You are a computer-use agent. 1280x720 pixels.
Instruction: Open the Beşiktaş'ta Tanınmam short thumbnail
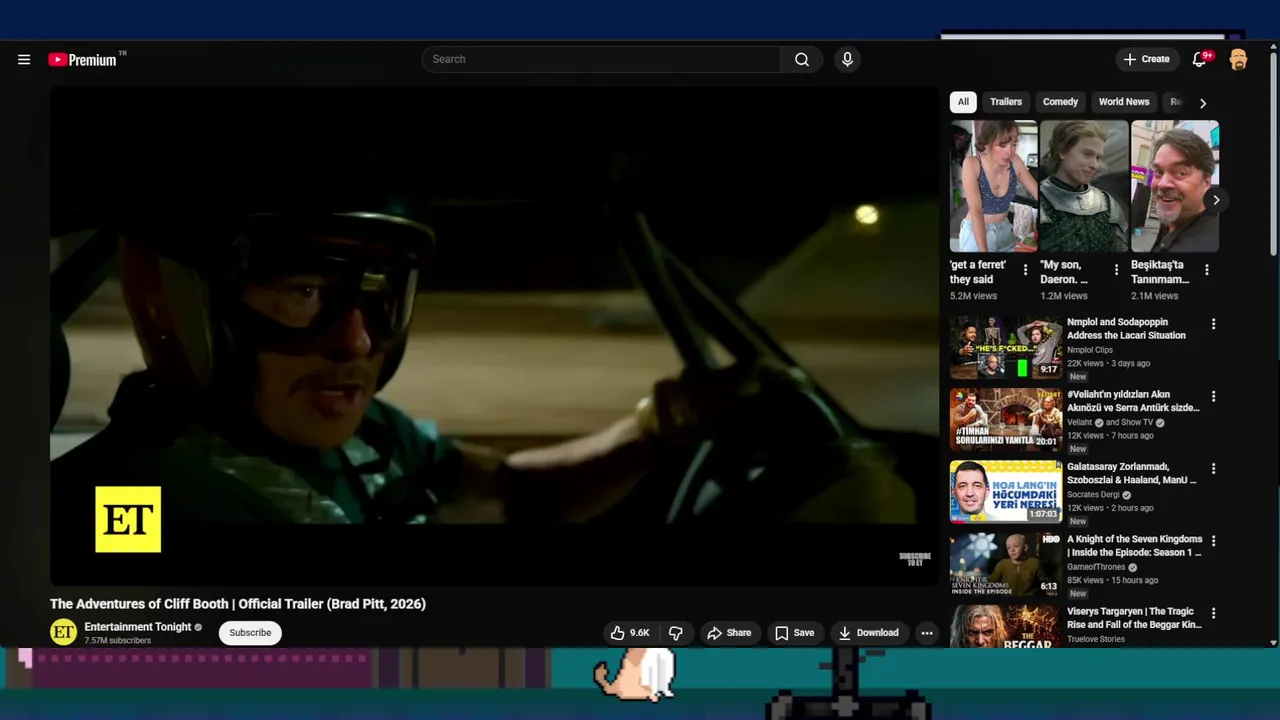pyautogui.click(x=1175, y=186)
